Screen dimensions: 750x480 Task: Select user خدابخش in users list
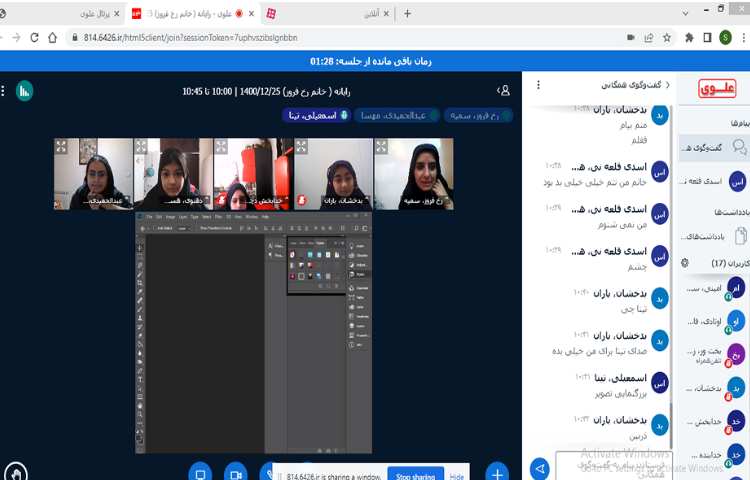tap(716, 421)
